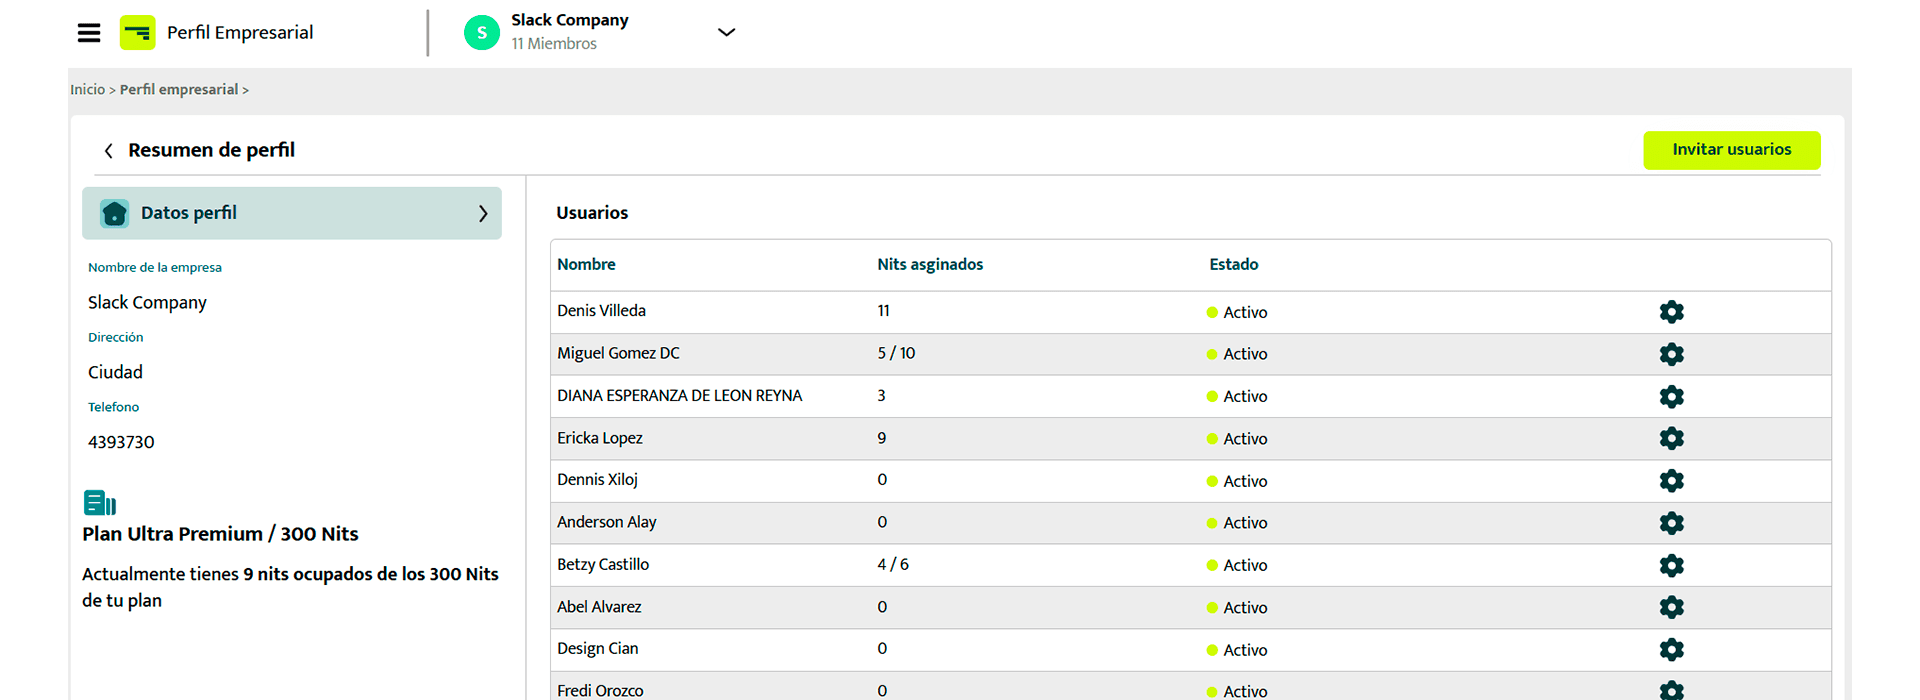The height and width of the screenshot is (700, 1920).
Task: Open Perfil empresarial breadcrumb link
Action: point(179,90)
